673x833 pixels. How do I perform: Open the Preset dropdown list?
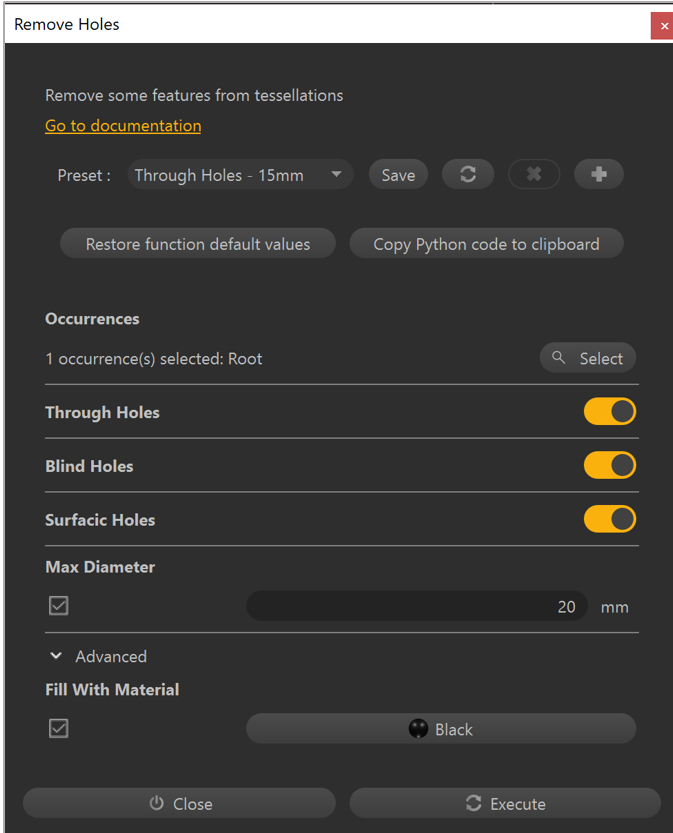coord(240,175)
